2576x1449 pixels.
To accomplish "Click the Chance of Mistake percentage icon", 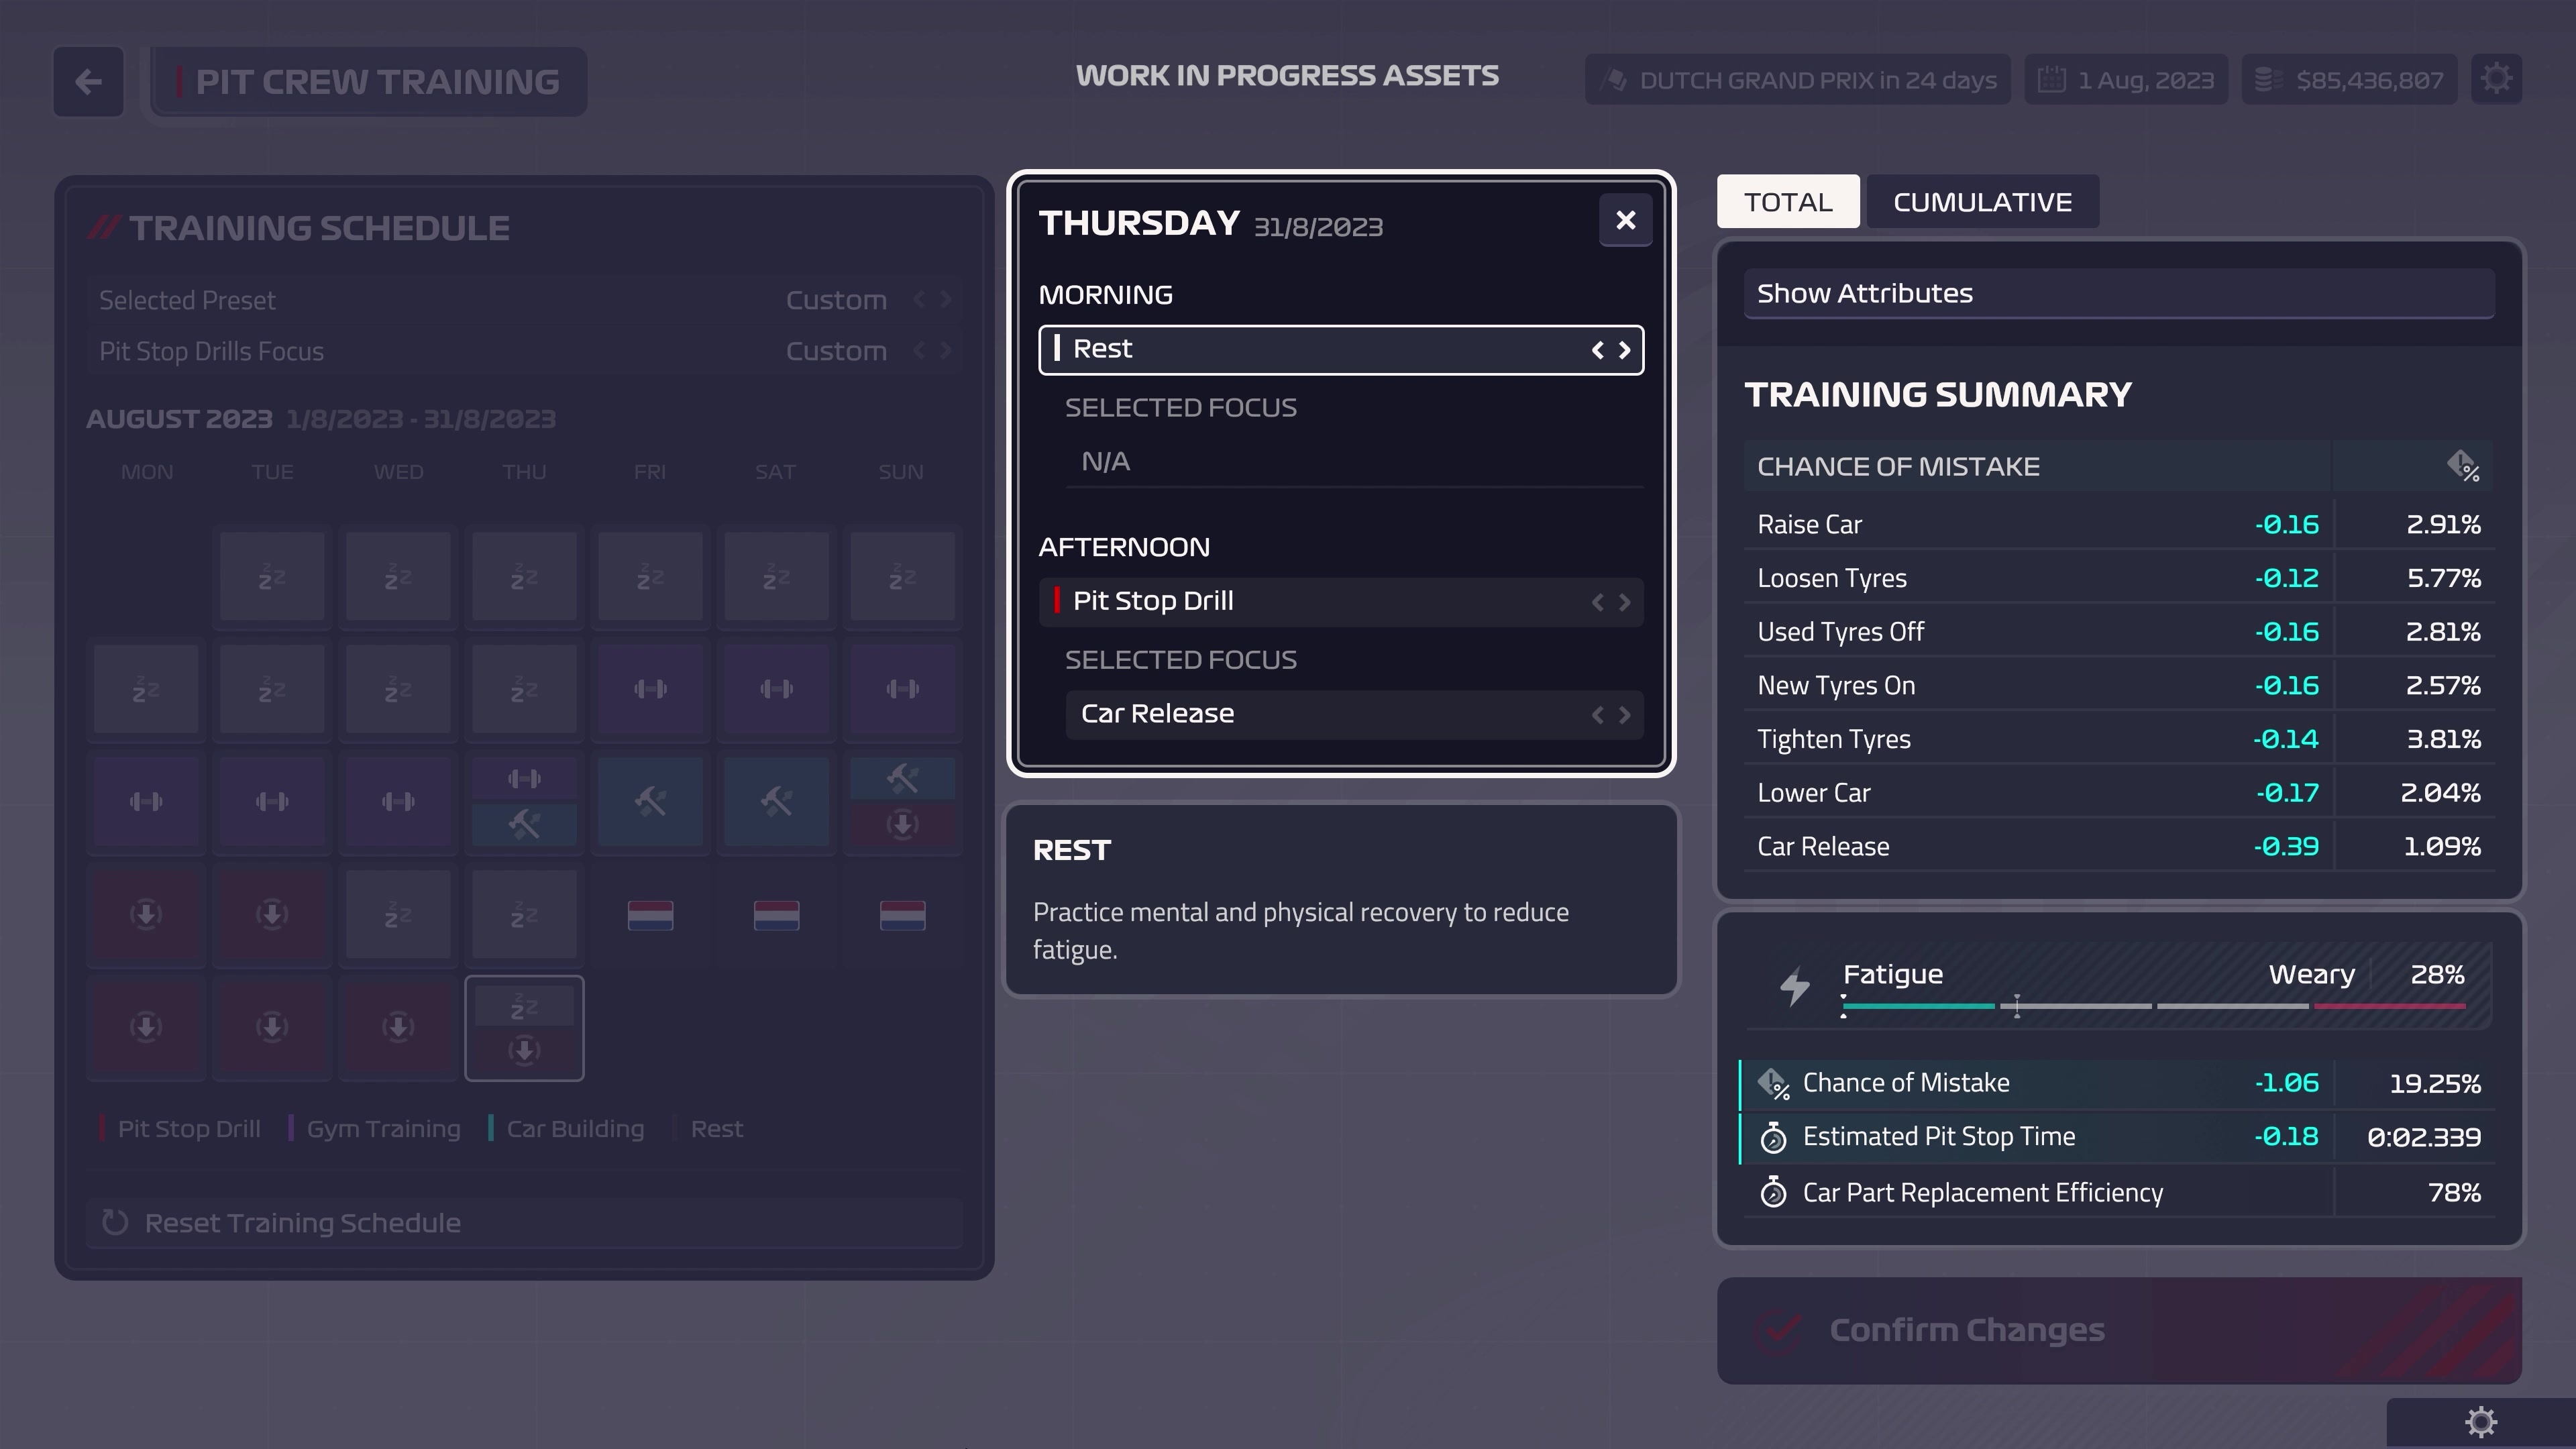I will (x=2461, y=466).
